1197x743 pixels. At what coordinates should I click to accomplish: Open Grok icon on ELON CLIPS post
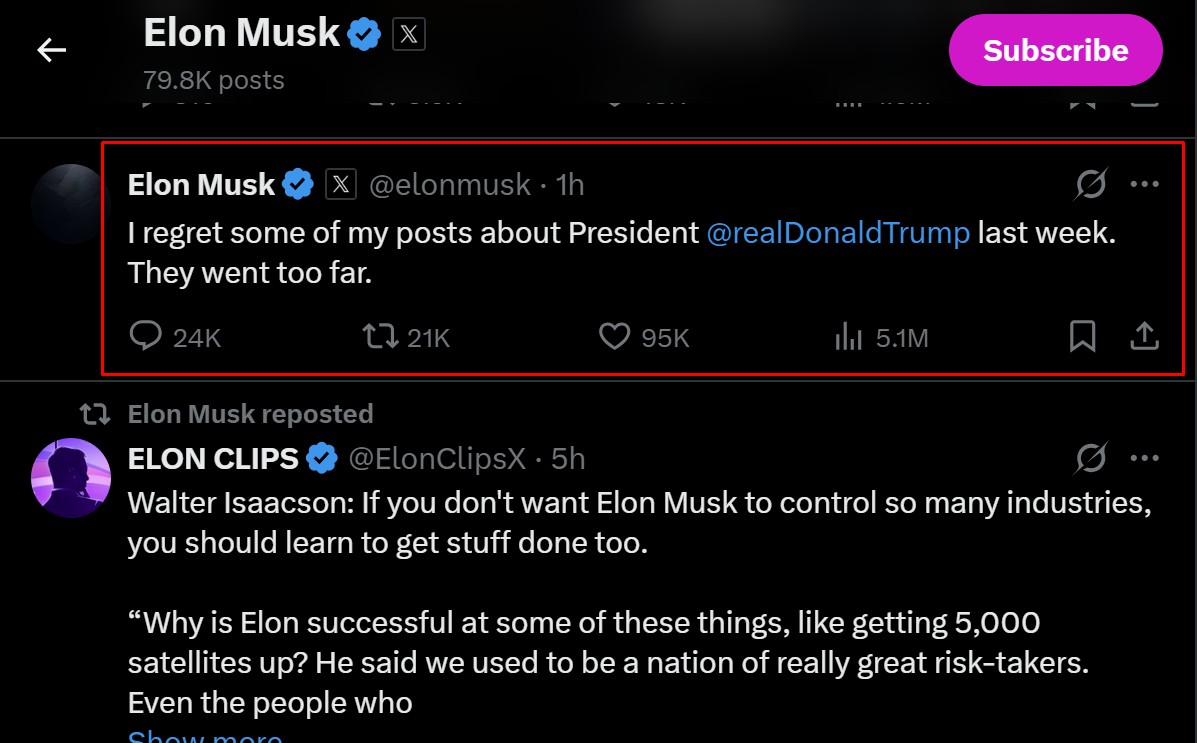1091,458
